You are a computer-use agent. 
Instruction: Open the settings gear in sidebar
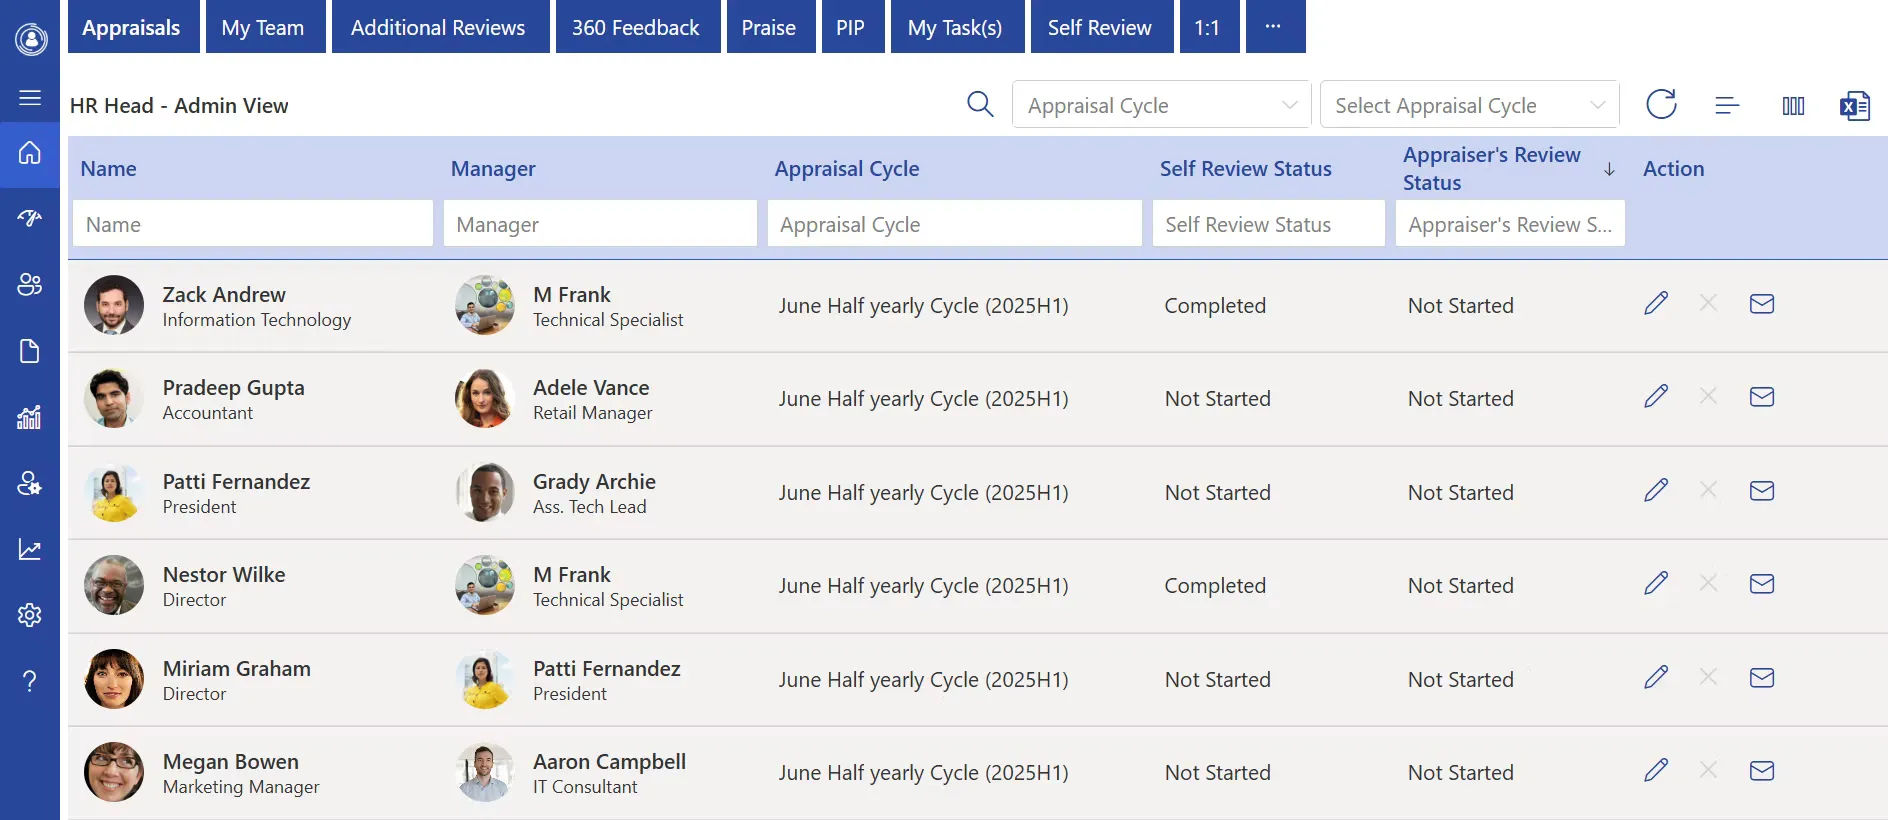pyautogui.click(x=30, y=615)
